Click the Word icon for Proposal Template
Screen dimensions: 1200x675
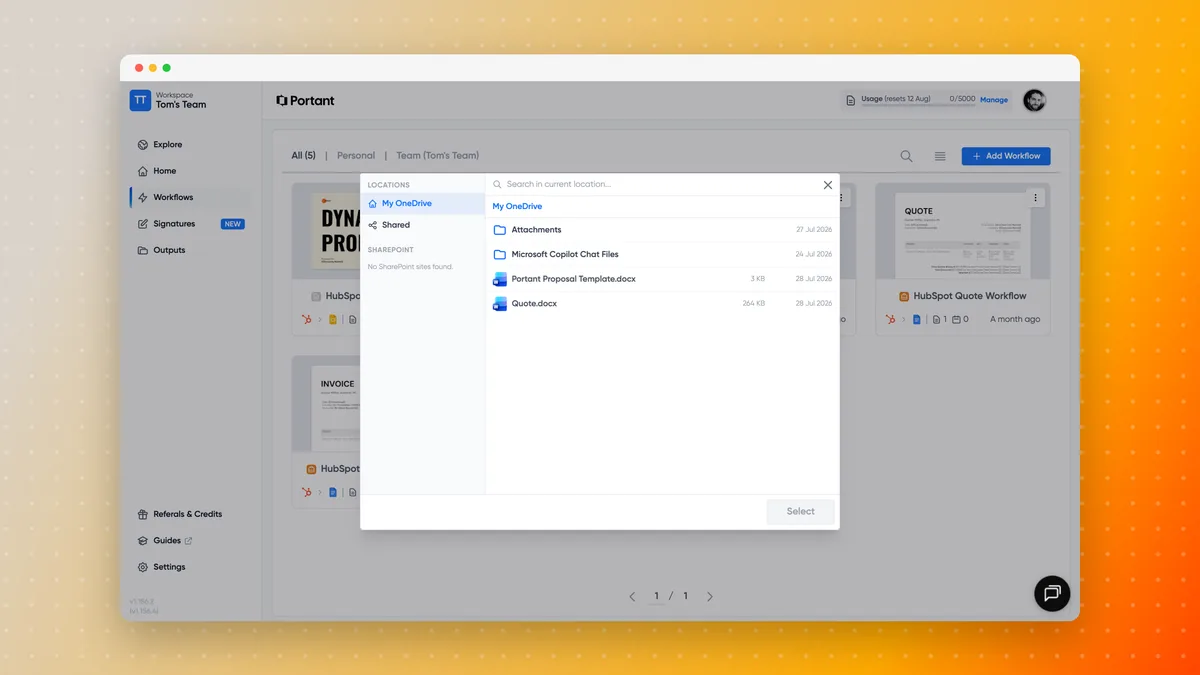tap(500, 279)
